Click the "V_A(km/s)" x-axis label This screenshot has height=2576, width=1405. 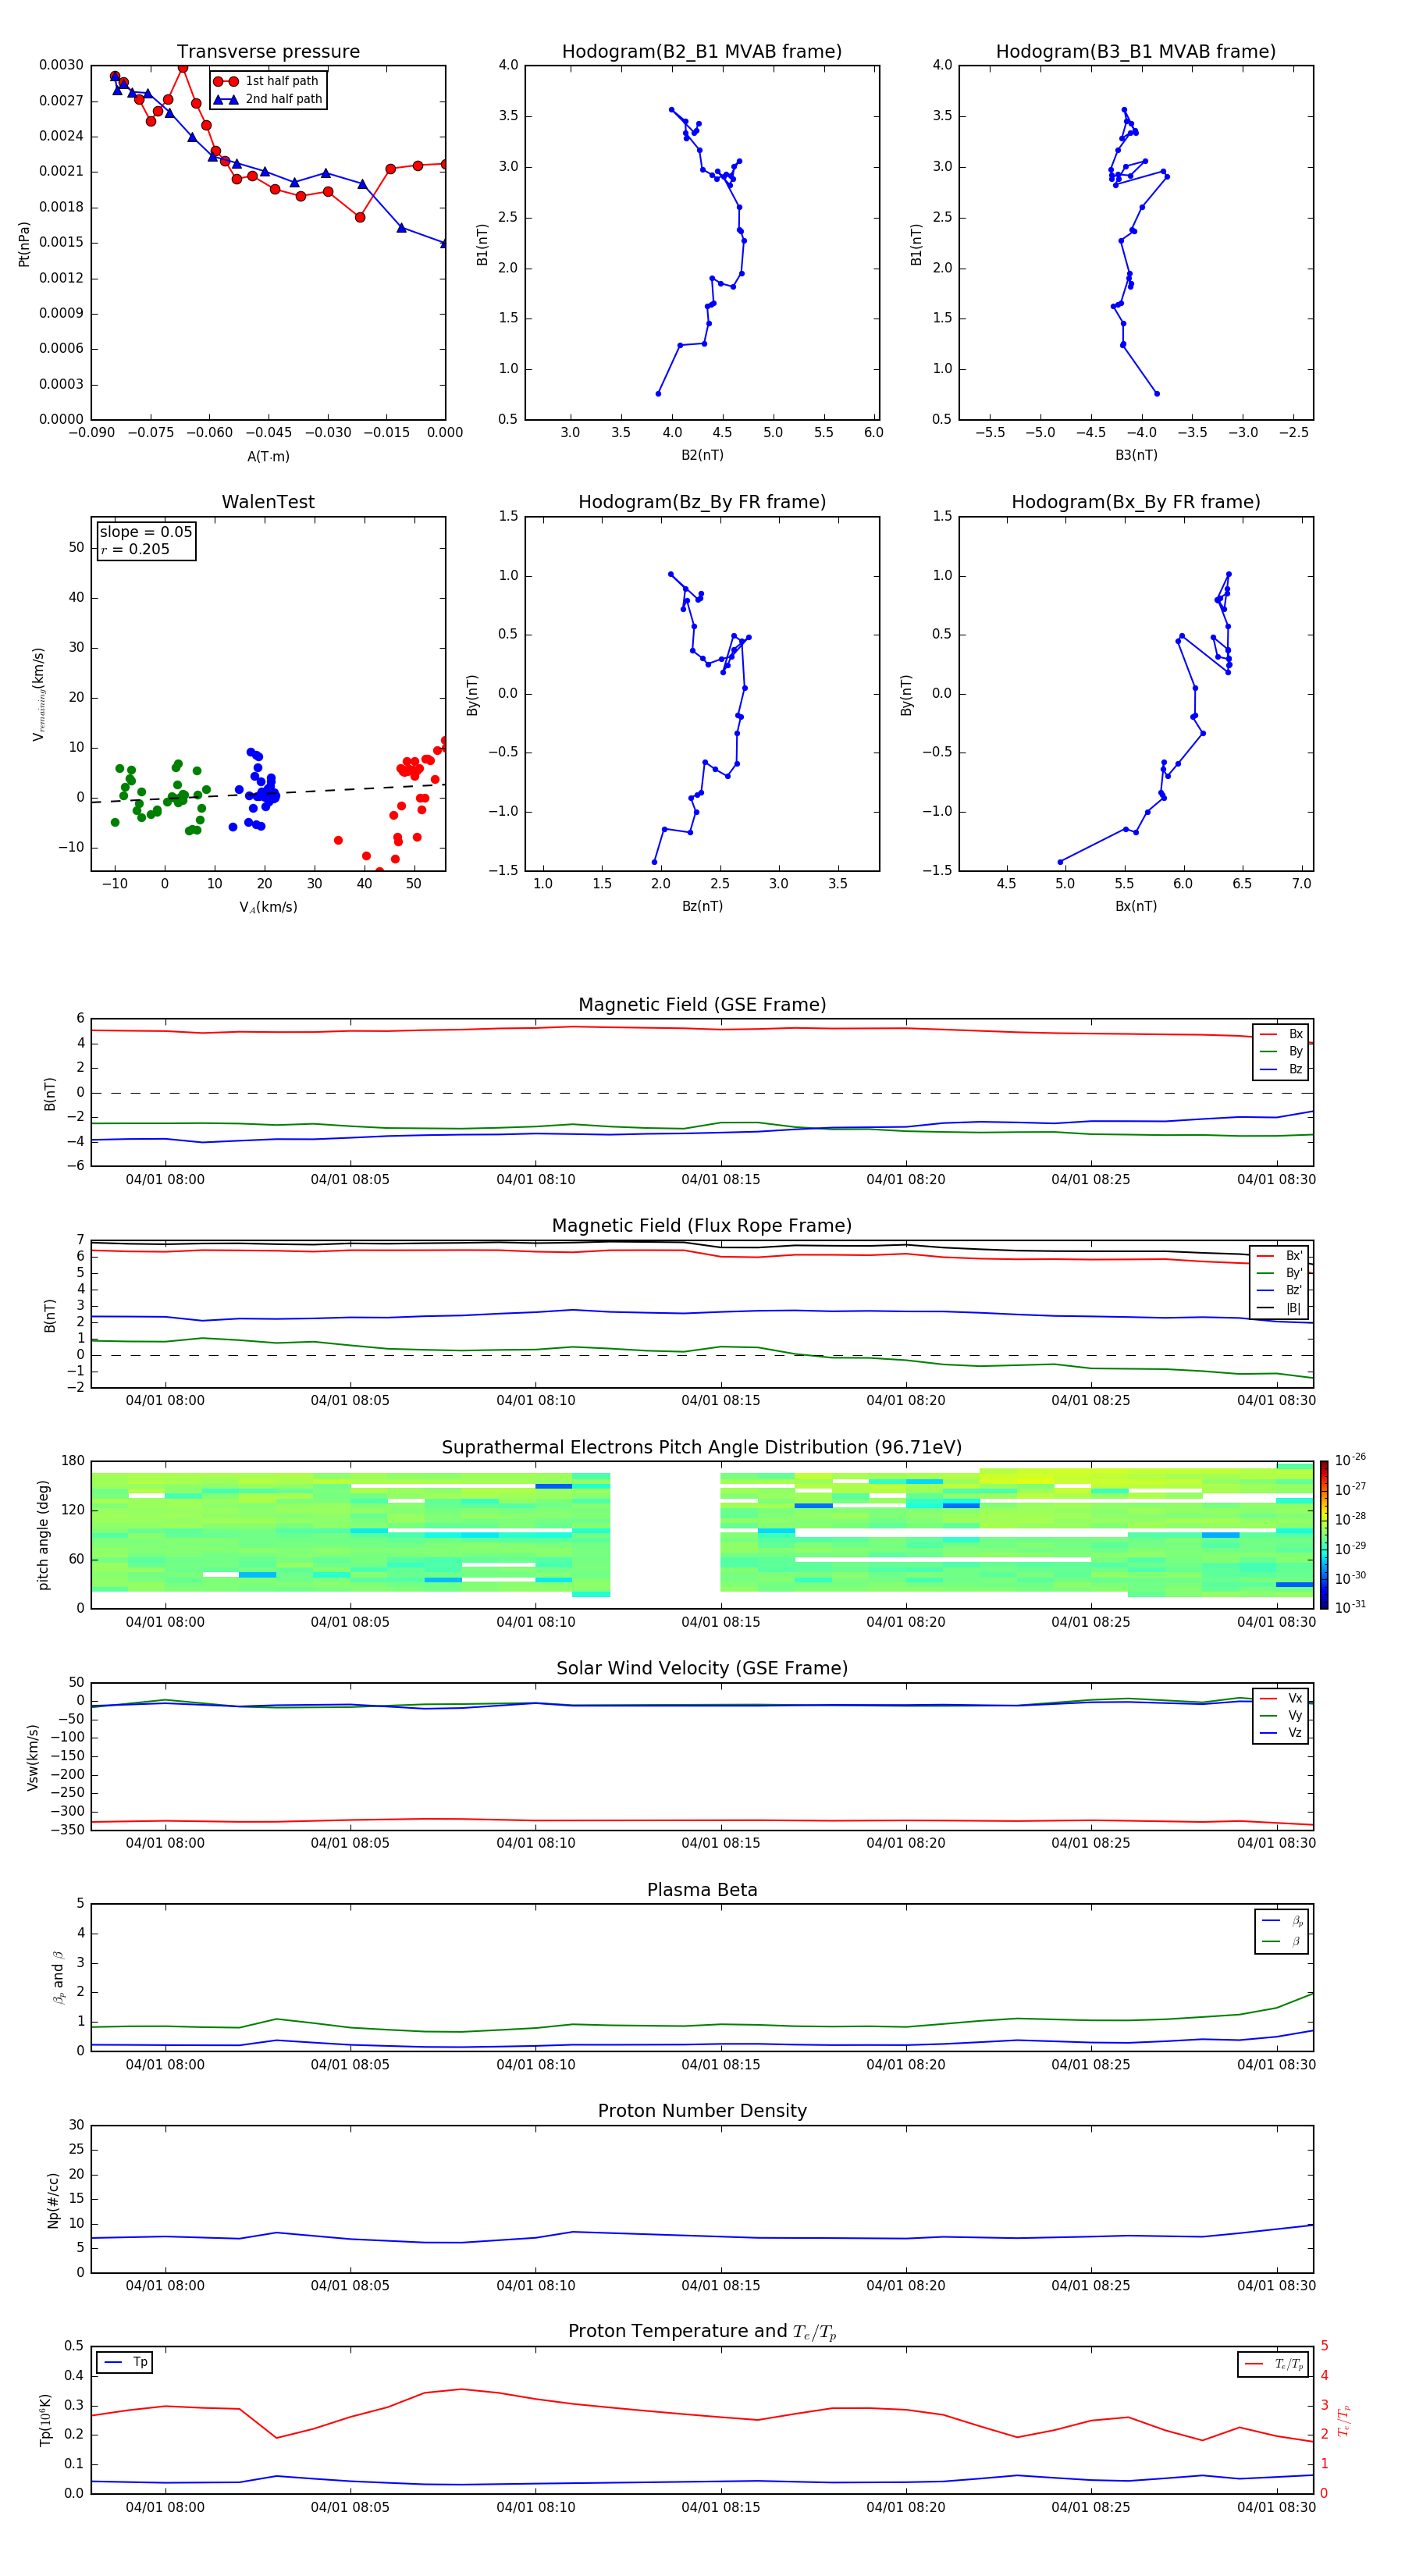268,907
